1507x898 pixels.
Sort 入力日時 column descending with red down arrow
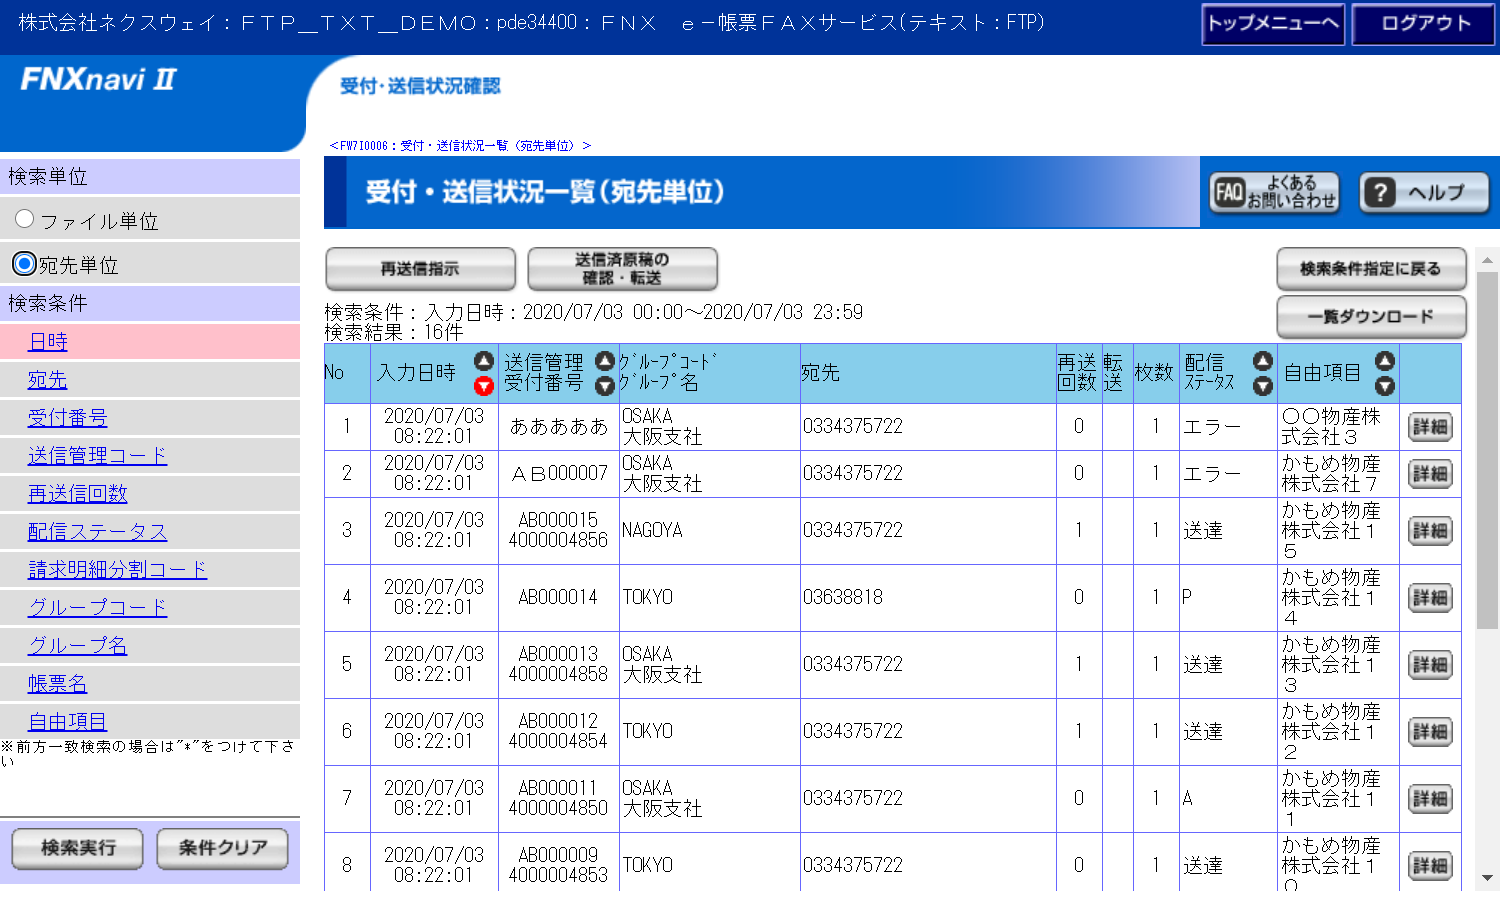[x=484, y=386]
